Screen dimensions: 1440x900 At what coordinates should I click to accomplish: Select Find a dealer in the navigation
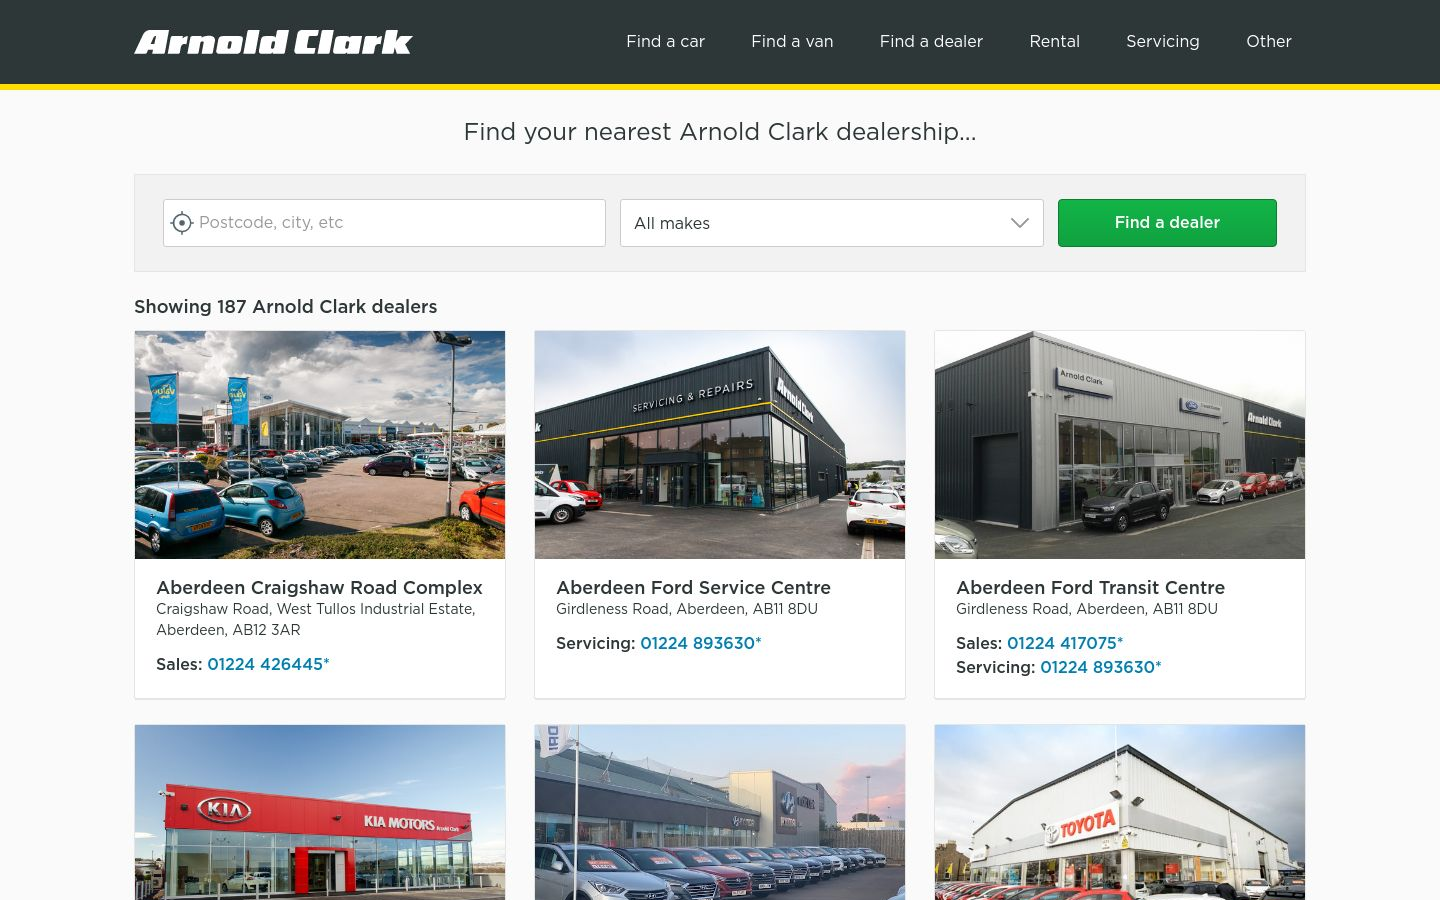[931, 41]
